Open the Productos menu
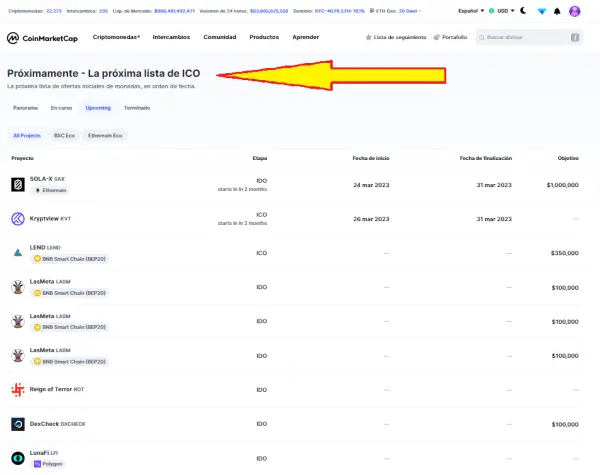This screenshot has width=600, height=475. click(264, 37)
